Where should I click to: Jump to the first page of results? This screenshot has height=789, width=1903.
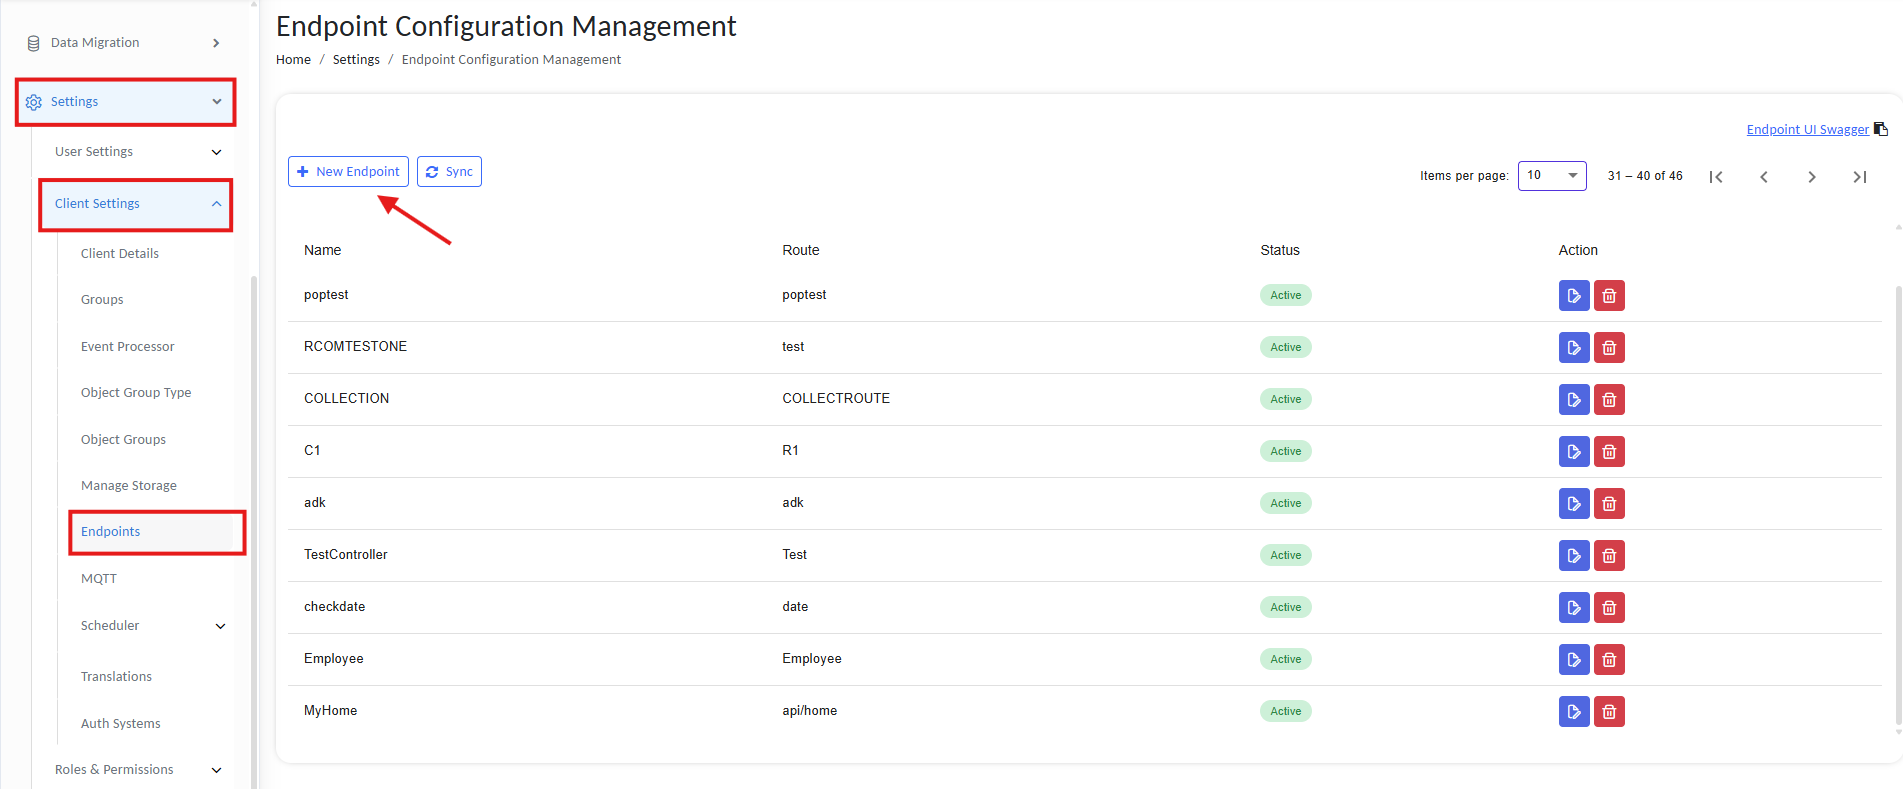pyautogui.click(x=1716, y=177)
